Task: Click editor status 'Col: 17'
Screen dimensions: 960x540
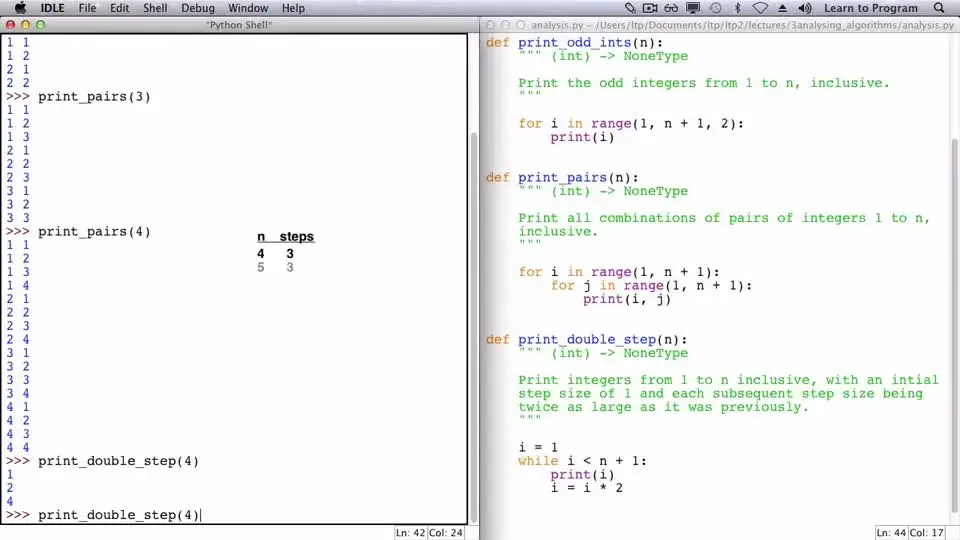Action: [927, 533]
